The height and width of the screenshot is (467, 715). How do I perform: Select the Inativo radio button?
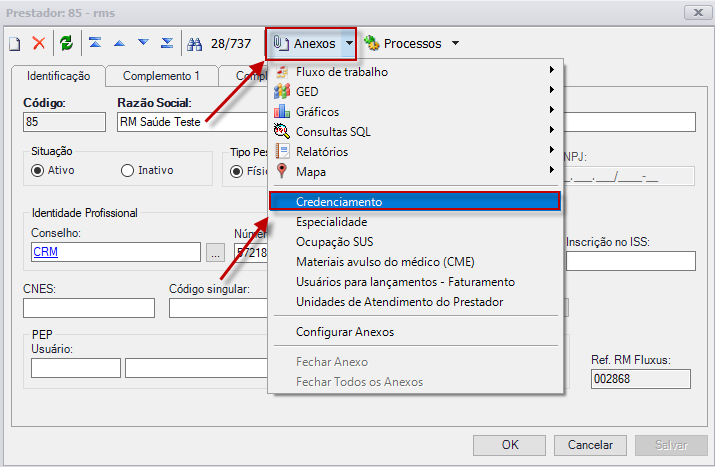pos(127,171)
